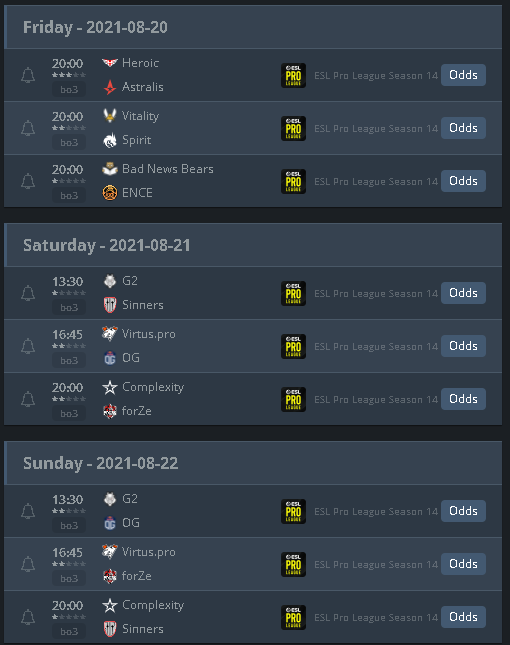The width and height of the screenshot is (510, 645).
Task: Toggle bell for Bad News Bears match
Action: 28,181
